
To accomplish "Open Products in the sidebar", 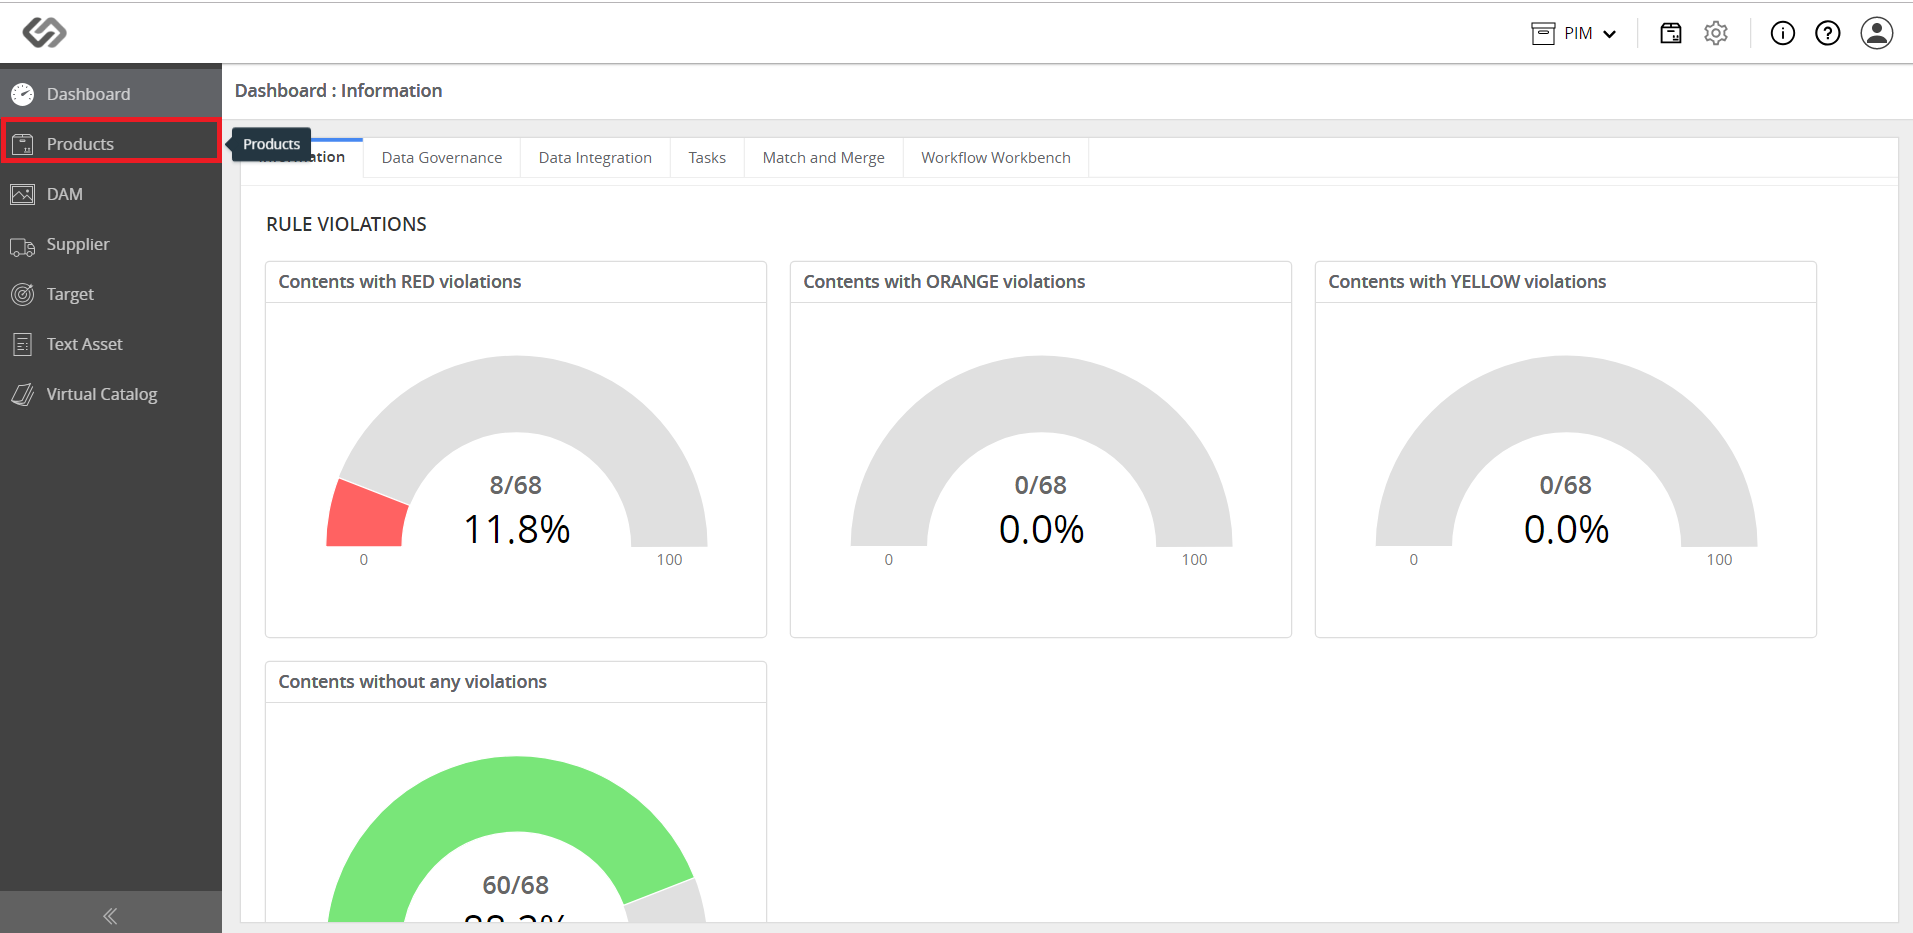I will click(x=111, y=144).
